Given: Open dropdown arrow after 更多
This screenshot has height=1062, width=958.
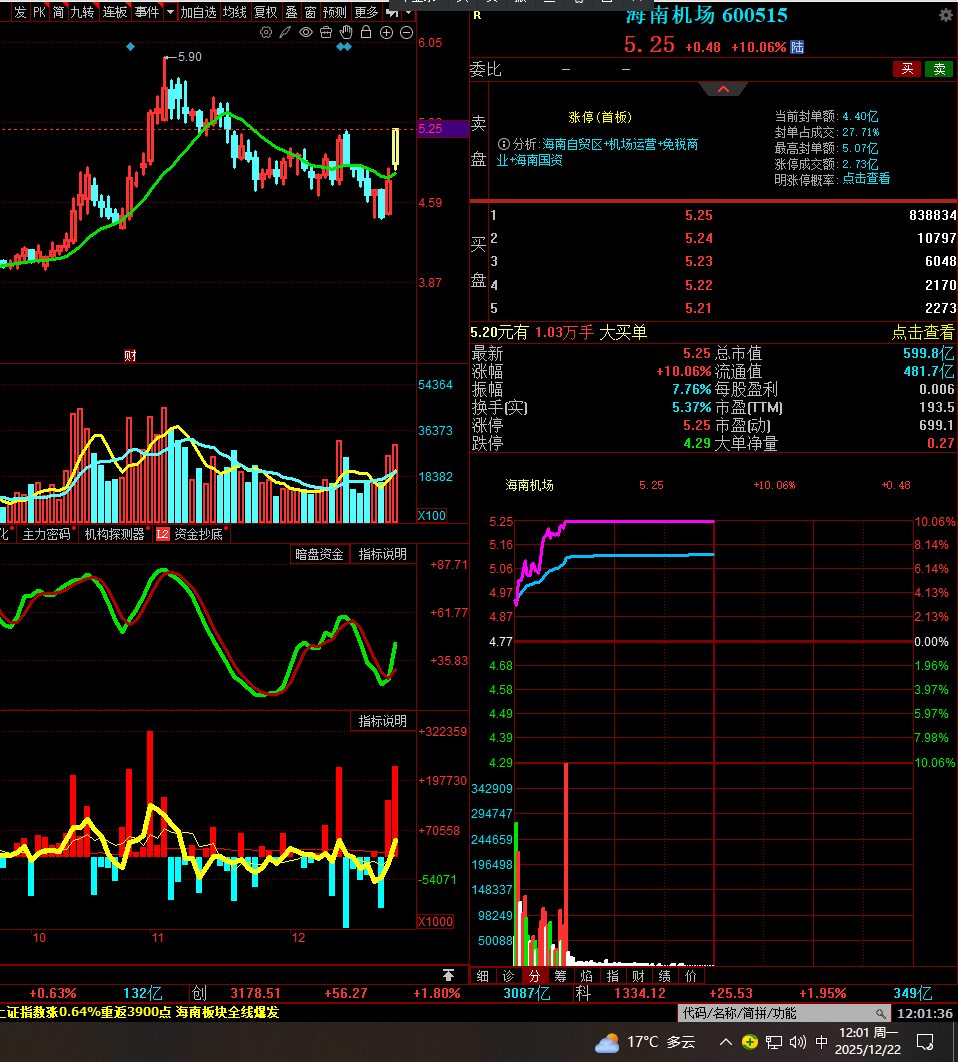Looking at the screenshot, I should click(x=408, y=12).
